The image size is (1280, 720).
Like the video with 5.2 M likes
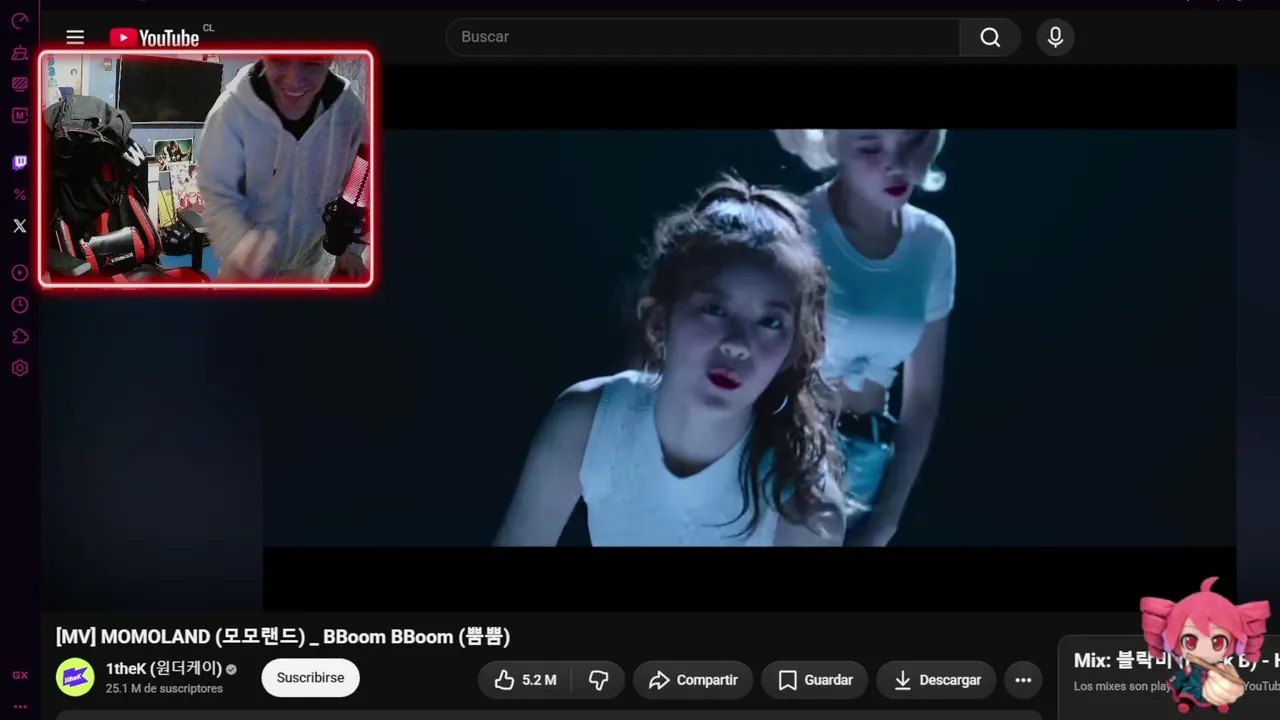(x=525, y=680)
